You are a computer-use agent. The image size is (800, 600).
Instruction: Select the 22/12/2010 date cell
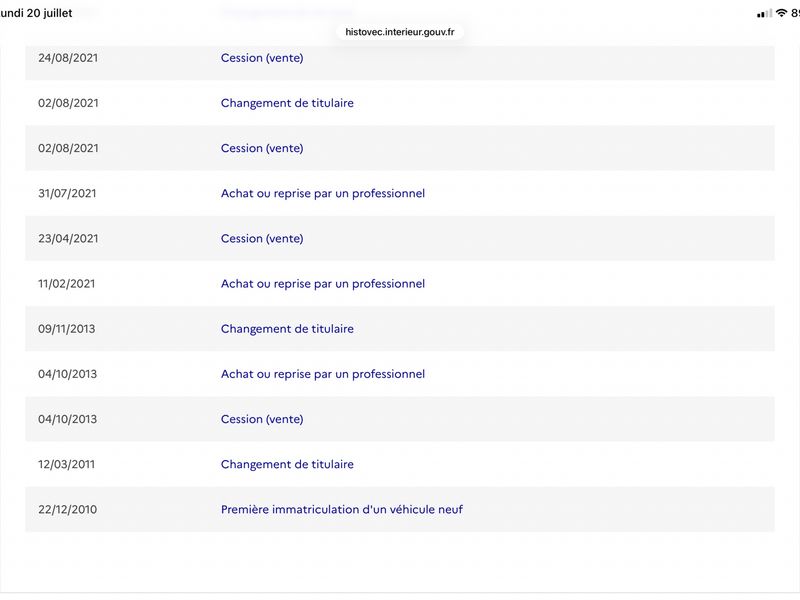point(67,510)
